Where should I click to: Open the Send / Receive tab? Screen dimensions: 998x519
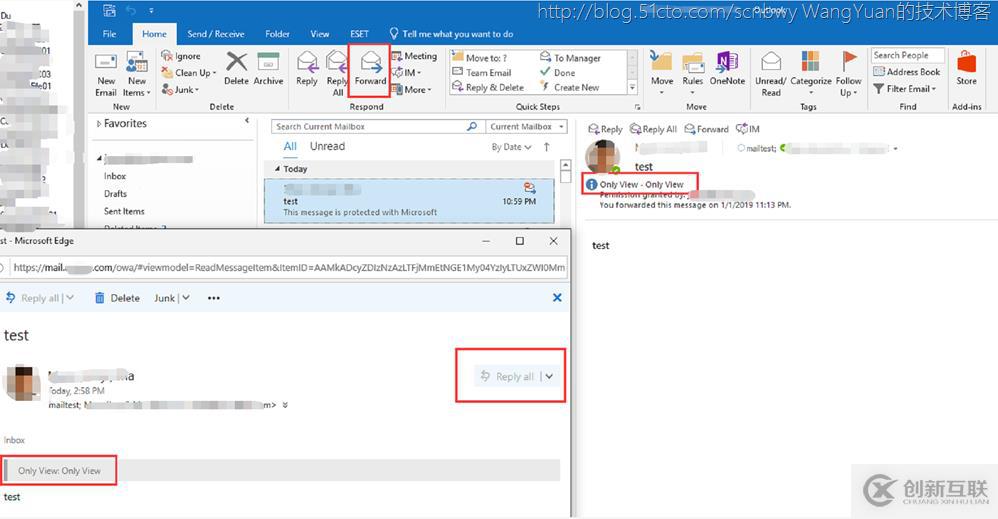[x=216, y=34]
